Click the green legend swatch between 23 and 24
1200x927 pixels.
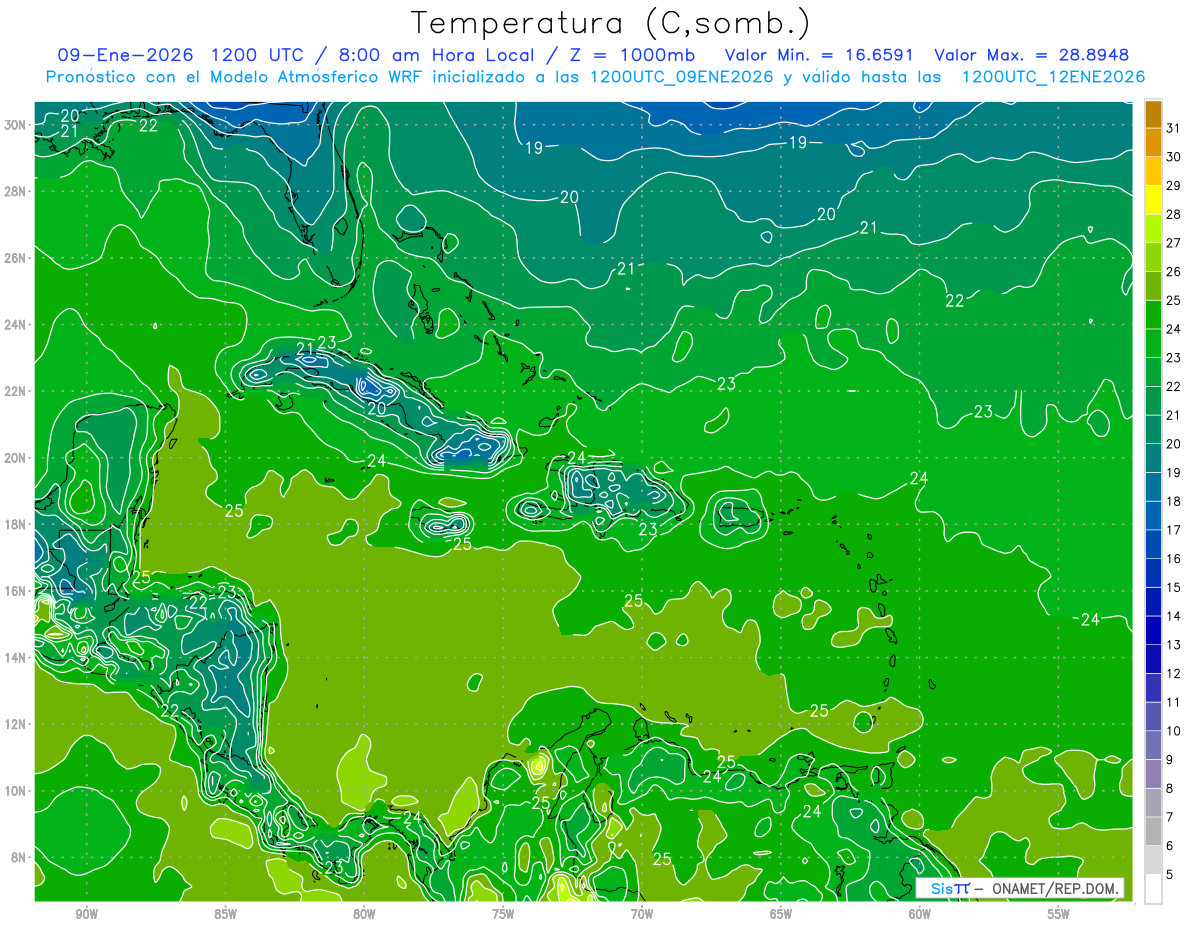(x=1153, y=344)
